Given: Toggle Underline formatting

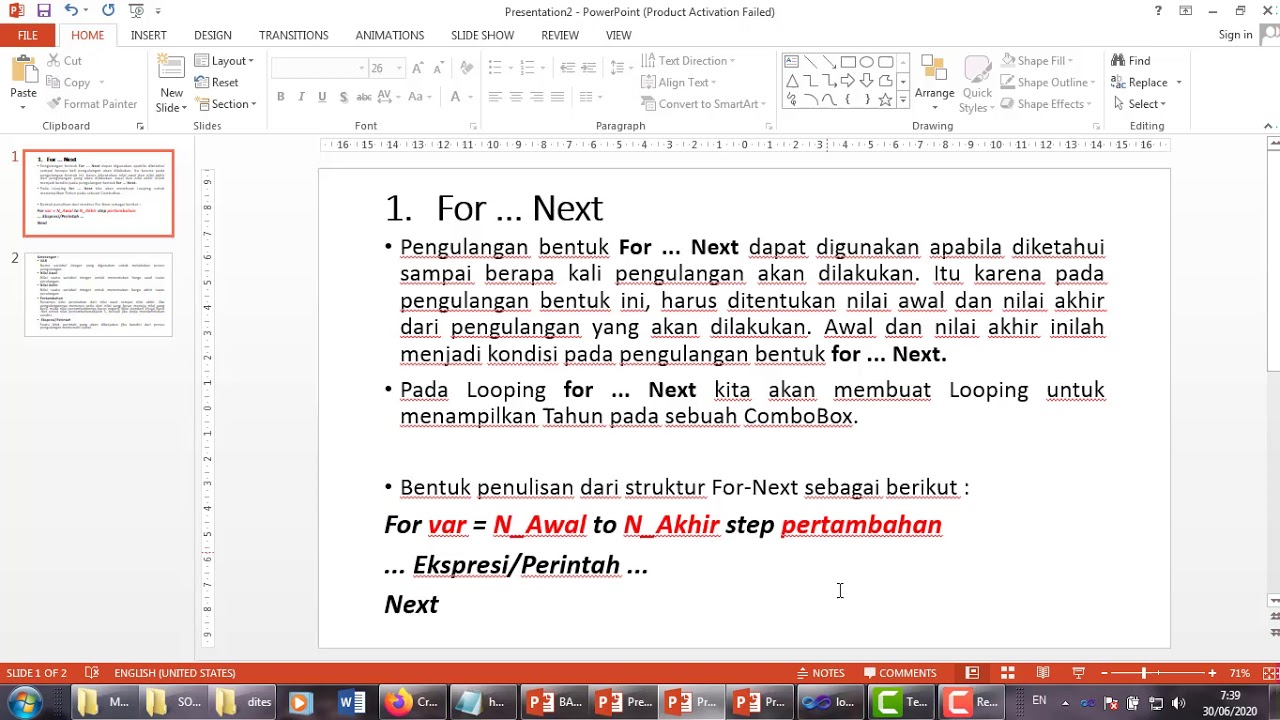Looking at the screenshot, I should pyautogui.click(x=322, y=97).
